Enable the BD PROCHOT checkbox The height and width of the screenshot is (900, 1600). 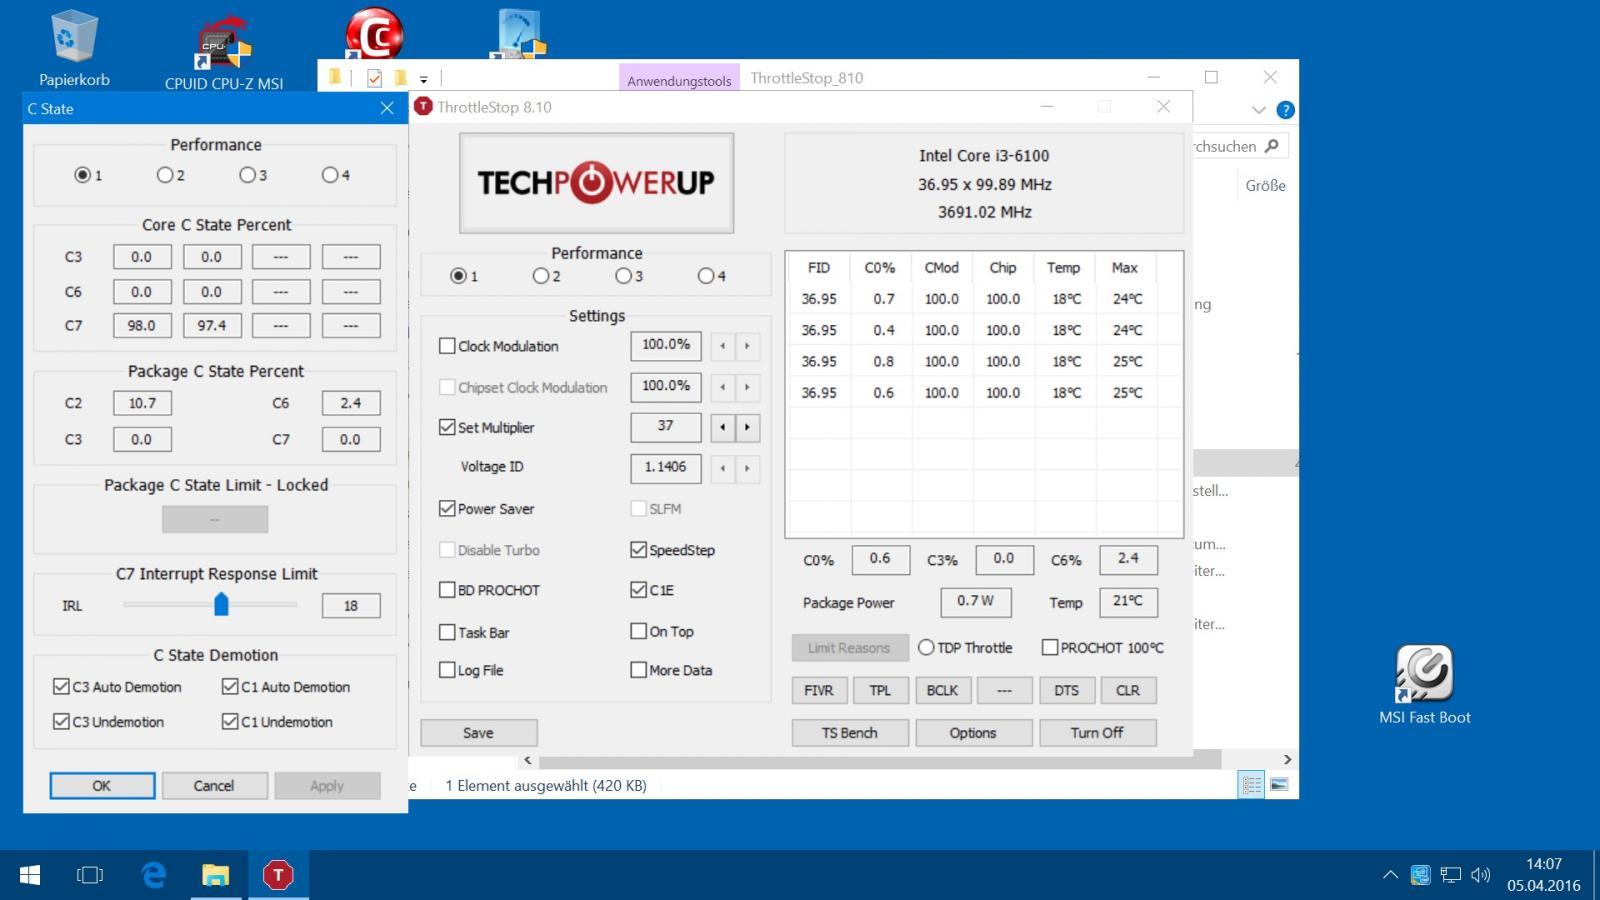tap(447, 590)
